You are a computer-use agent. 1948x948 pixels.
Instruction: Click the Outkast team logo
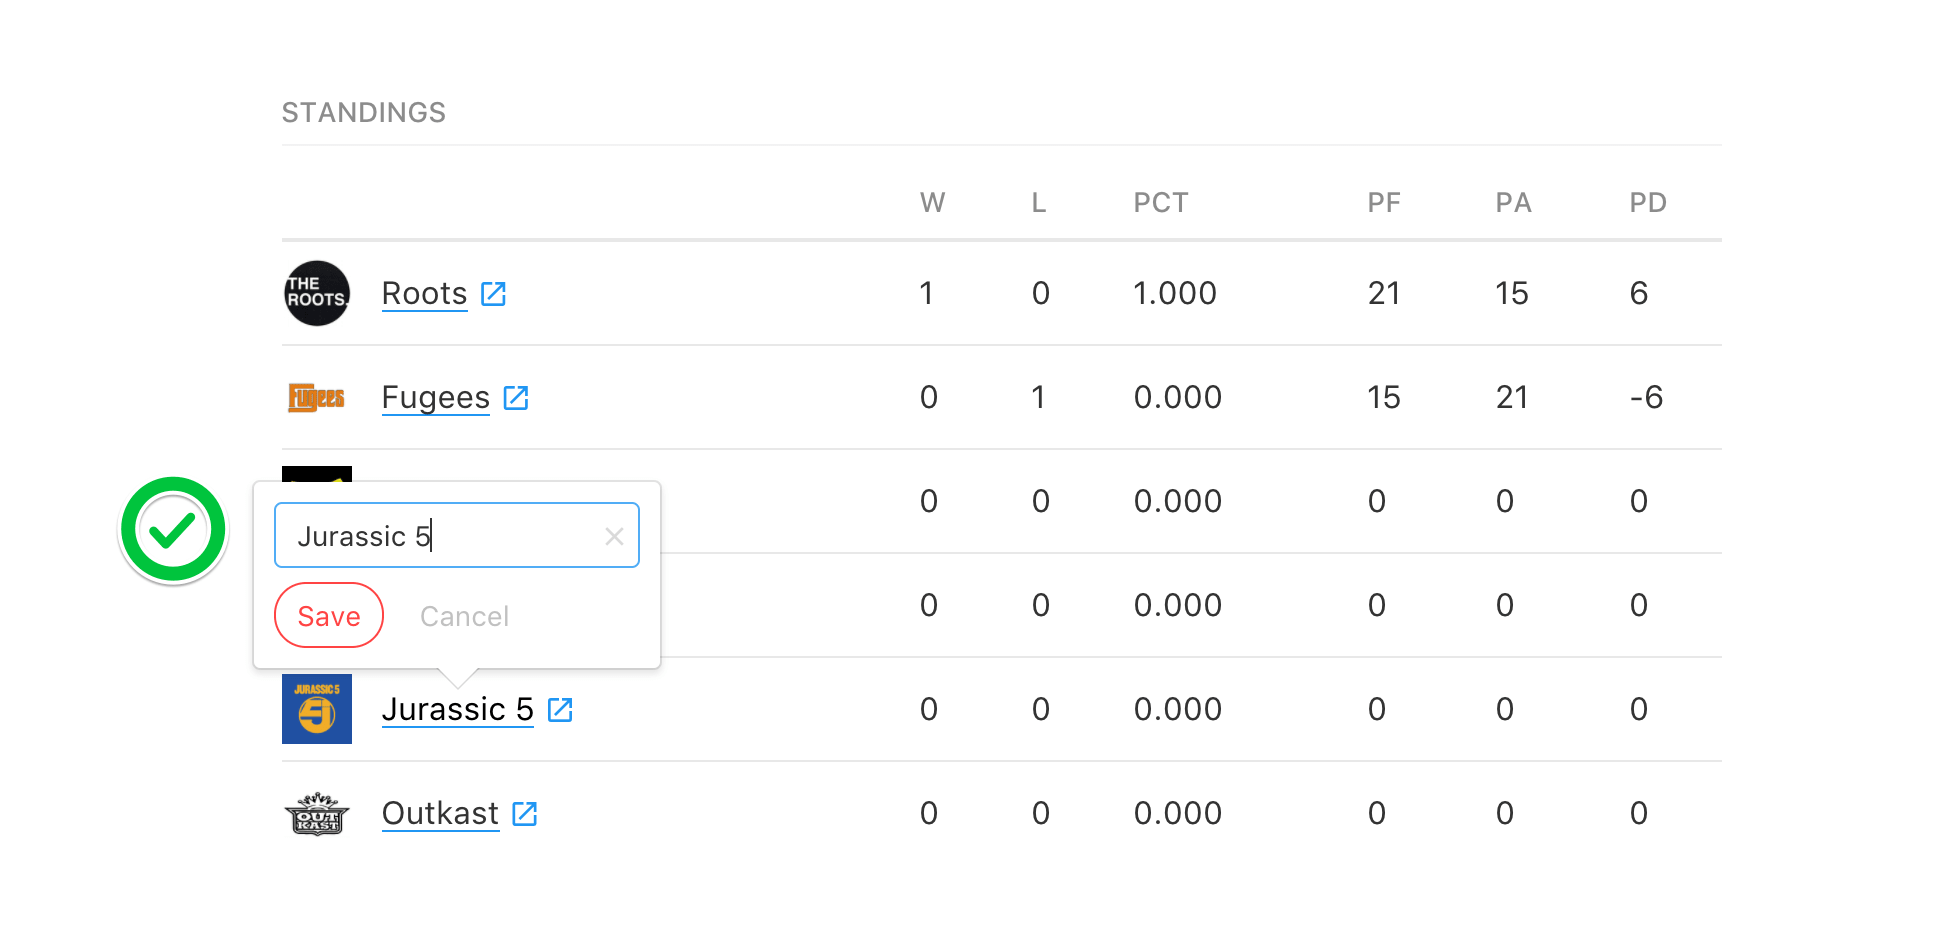[x=317, y=814]
